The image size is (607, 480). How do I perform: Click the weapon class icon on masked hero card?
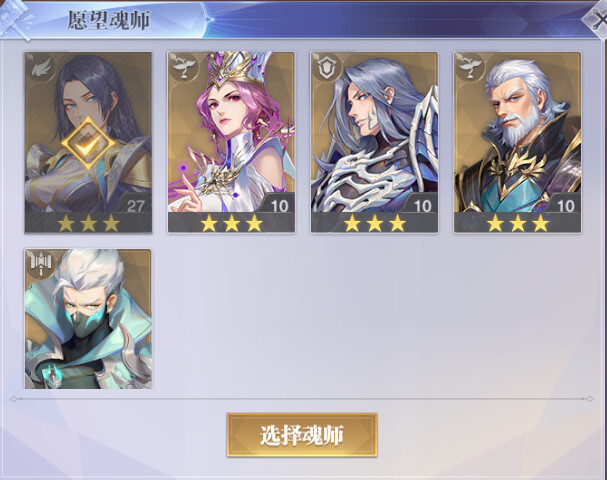pyautogui.click(x=41, y=264)
